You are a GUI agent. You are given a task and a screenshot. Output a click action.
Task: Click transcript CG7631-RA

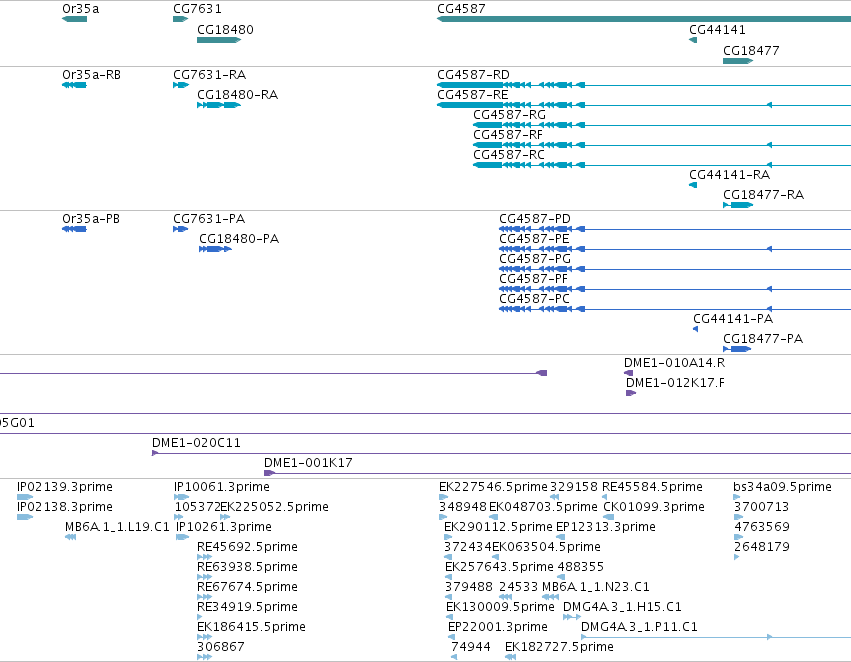181,85
